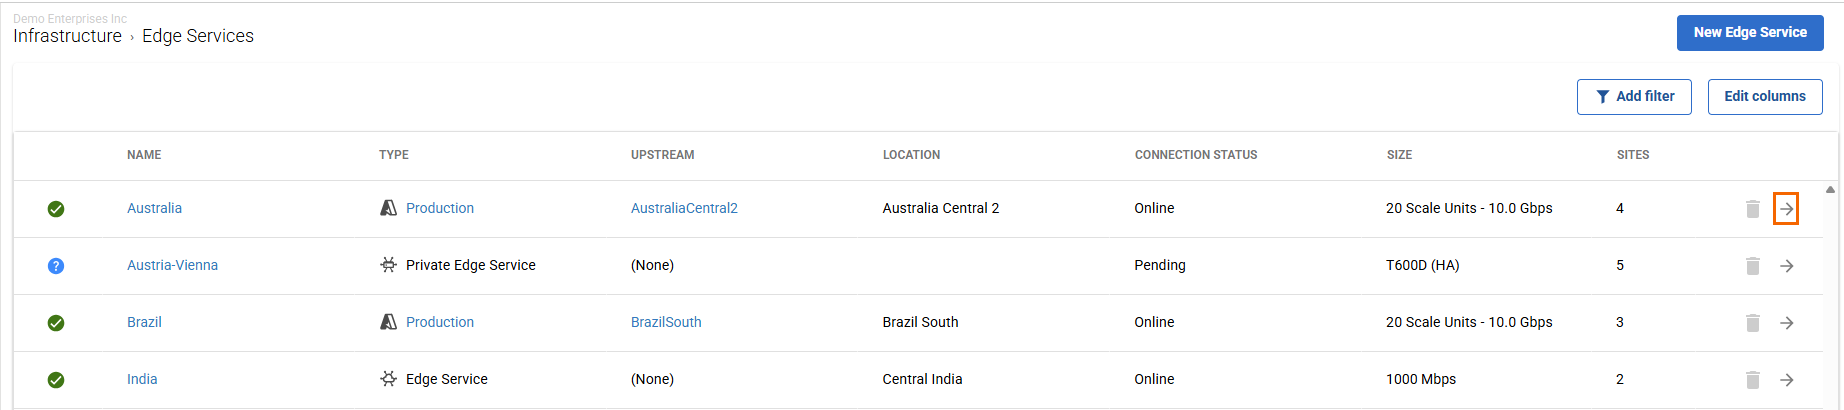
Task: Click the Add filter button
Action: pyautogui.click(x=1634, y=97)
